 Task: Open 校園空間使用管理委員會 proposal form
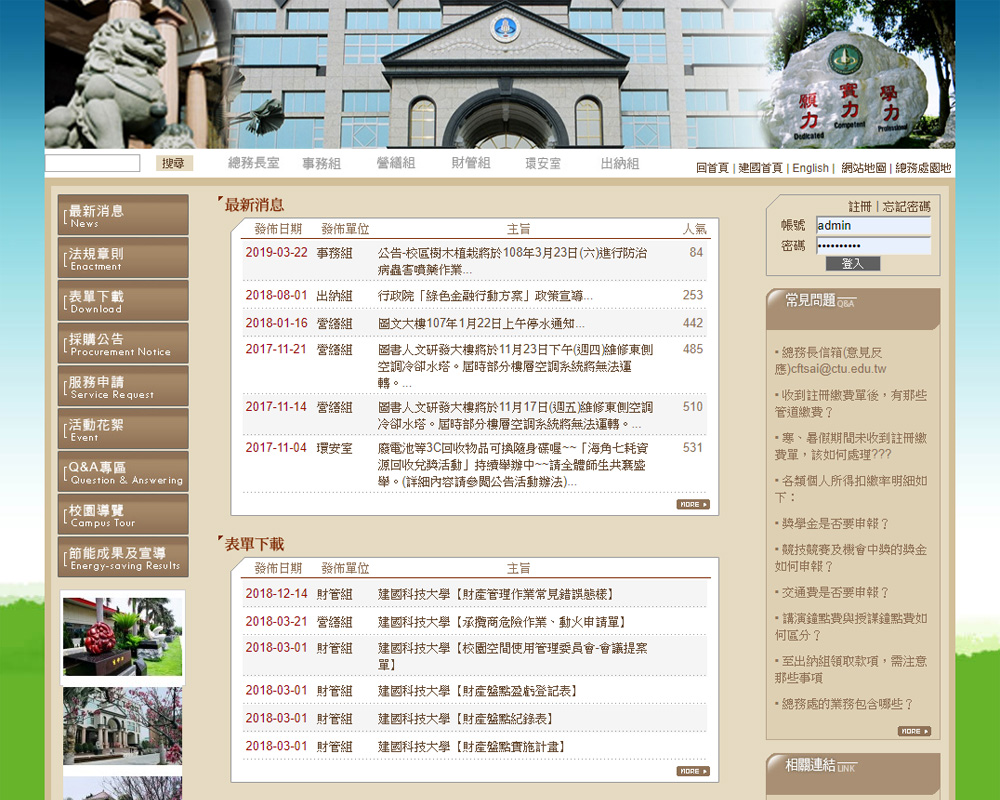coord(512,656)
